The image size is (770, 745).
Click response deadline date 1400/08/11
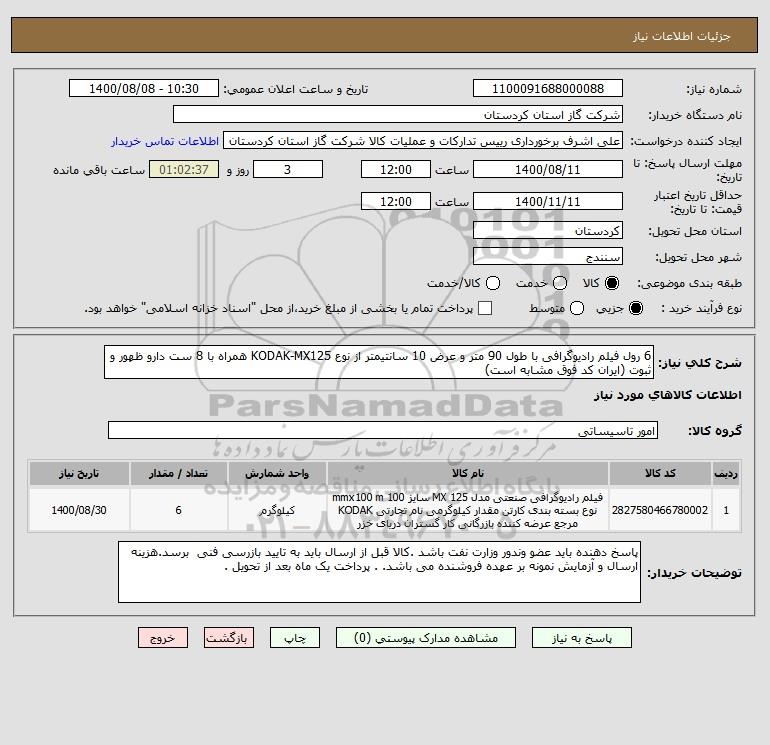pyautogui.click(x=548, y=169)
